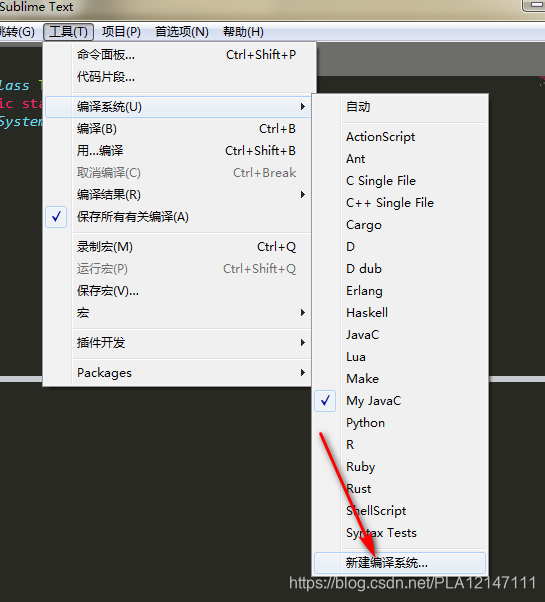The width and height of the screenshot is (545, 602).
Task: Expand the Packages submenu
Action: point(178,372)
